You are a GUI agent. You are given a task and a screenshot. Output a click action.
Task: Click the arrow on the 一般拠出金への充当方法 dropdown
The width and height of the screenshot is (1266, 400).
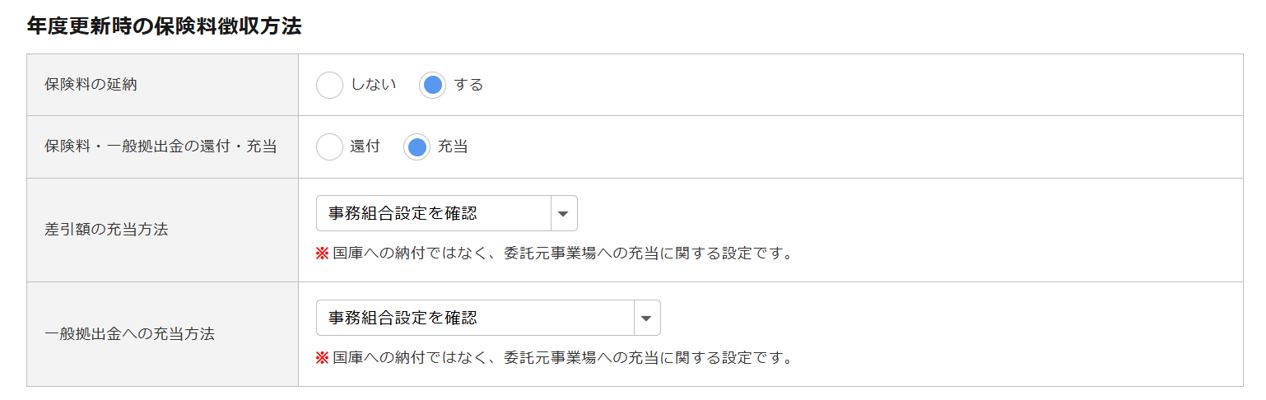pos(647,318)
